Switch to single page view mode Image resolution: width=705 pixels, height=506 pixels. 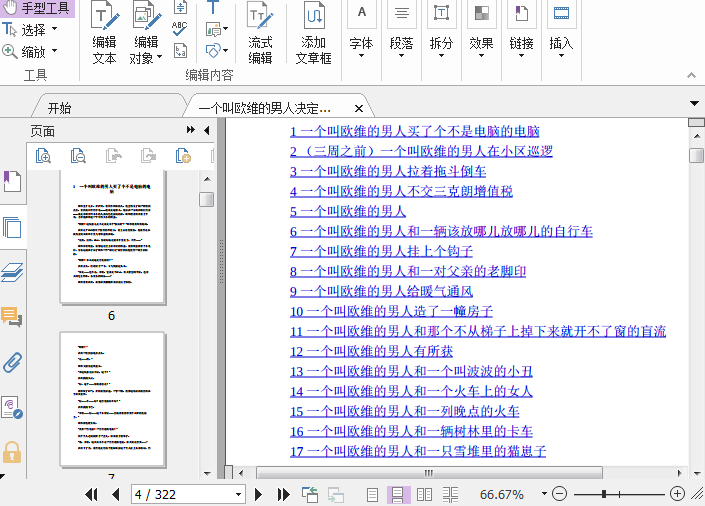pos(372,495)
